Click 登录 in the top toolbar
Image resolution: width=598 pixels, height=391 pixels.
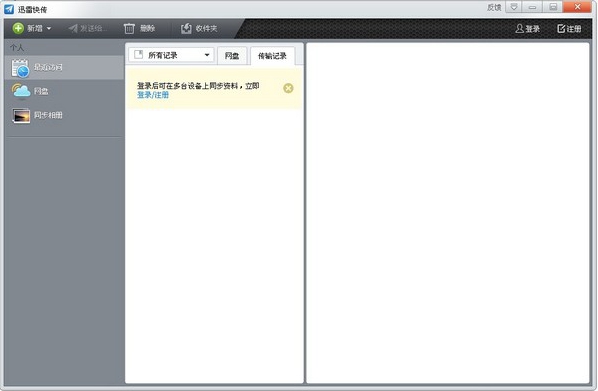(x=527, y=29)
